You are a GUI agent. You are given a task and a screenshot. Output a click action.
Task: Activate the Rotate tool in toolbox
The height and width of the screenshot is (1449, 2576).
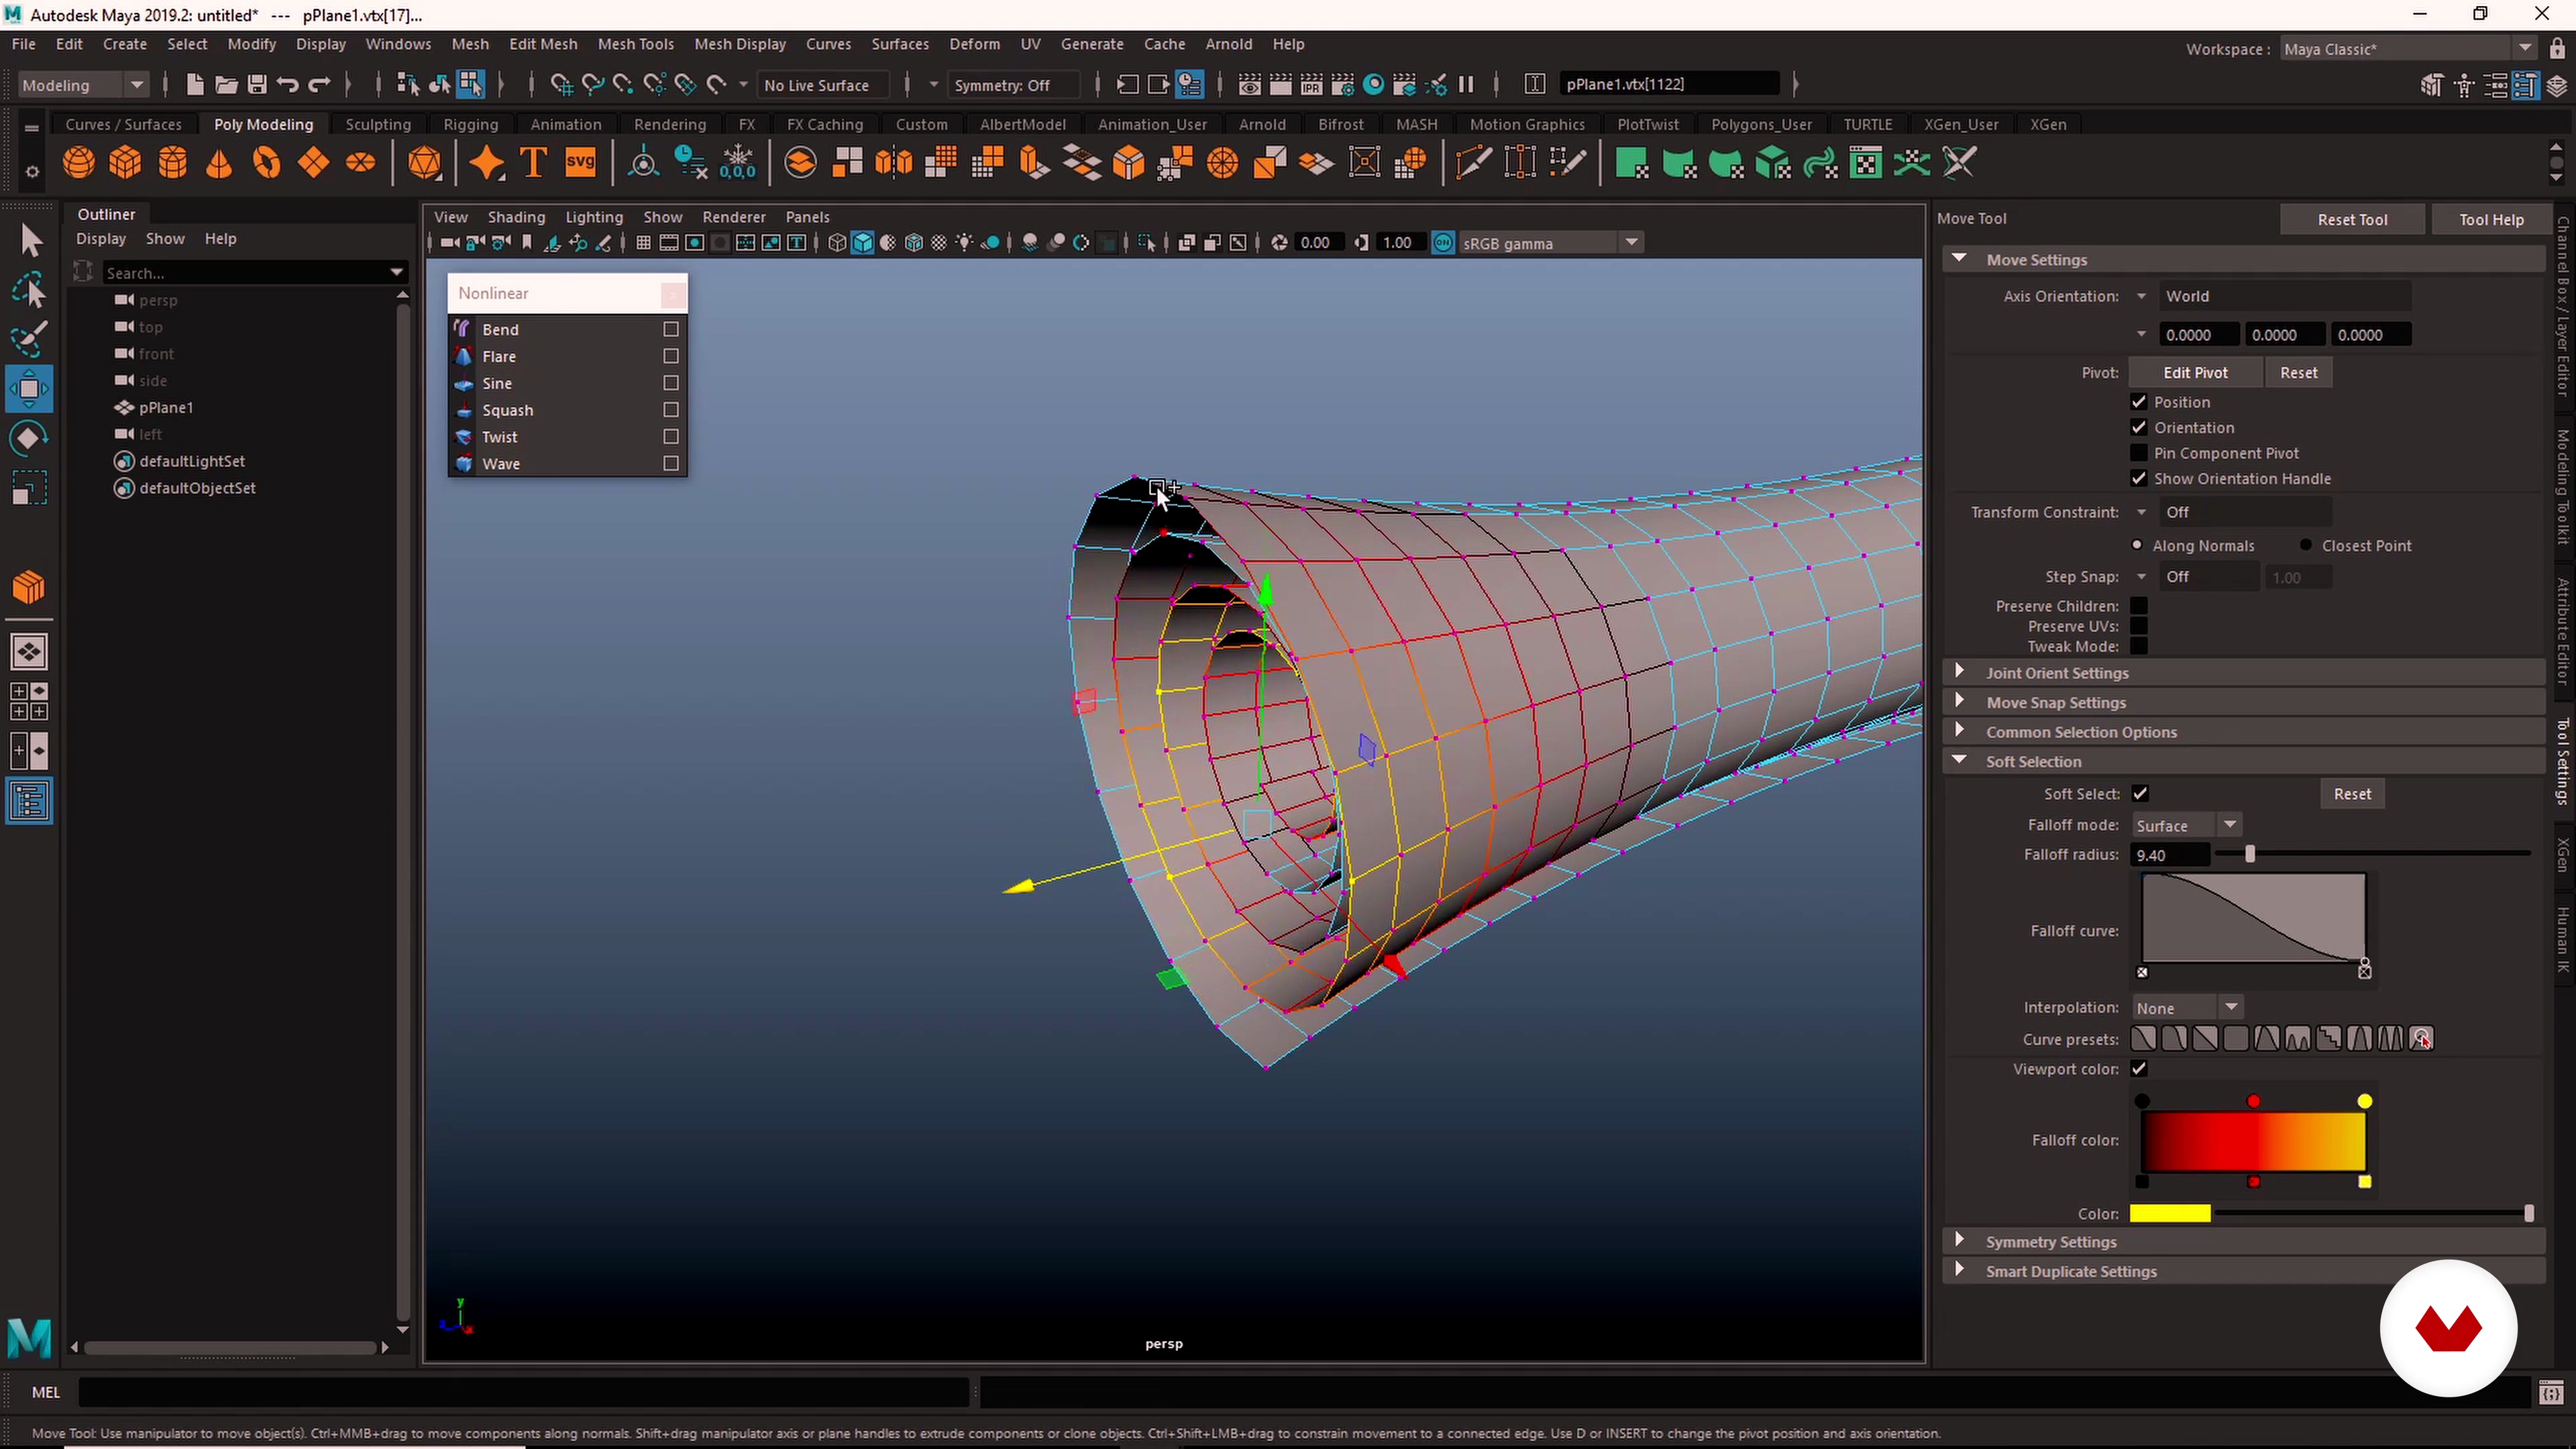[x=29, y=438]
